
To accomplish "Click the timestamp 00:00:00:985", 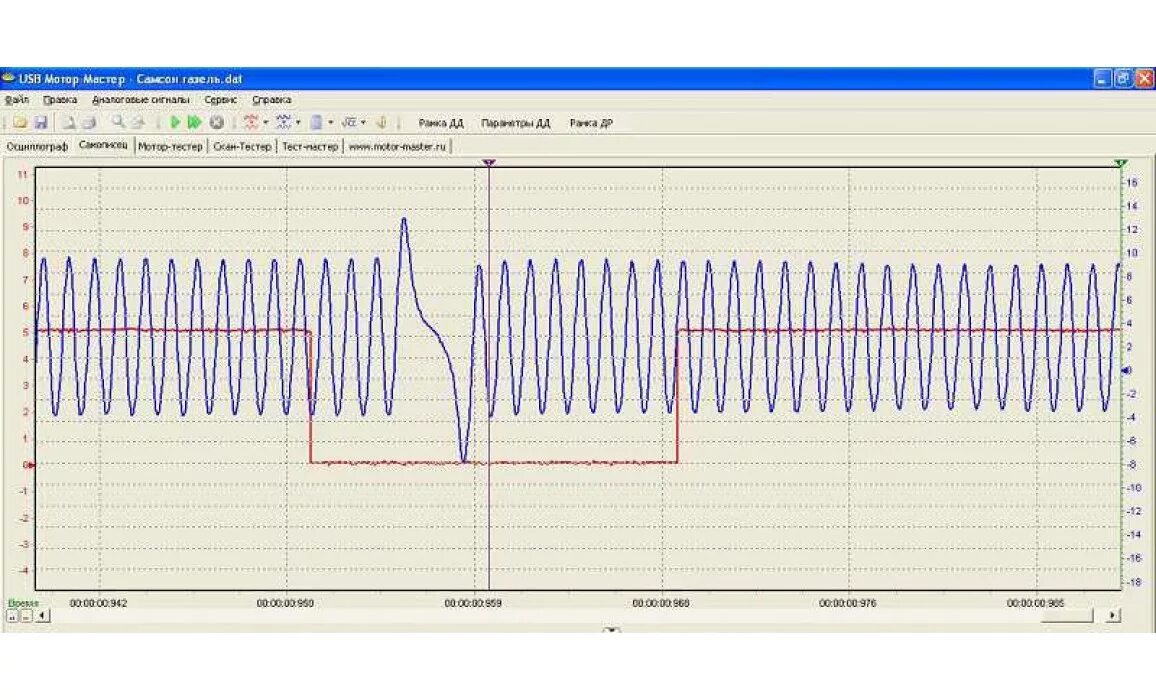I will (x=1036, y=603).
